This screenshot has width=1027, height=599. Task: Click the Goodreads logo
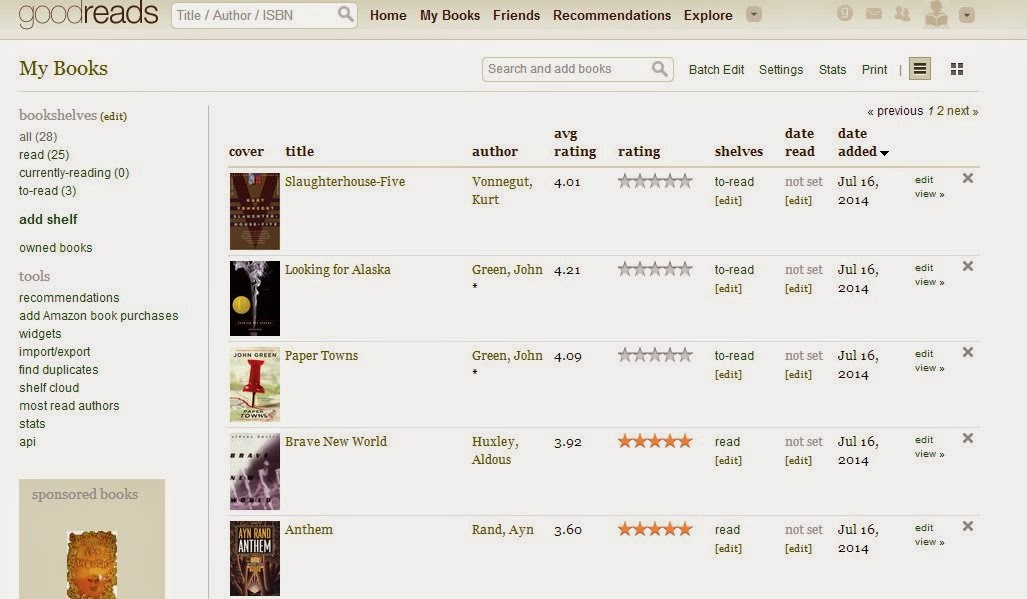[88, 13]
